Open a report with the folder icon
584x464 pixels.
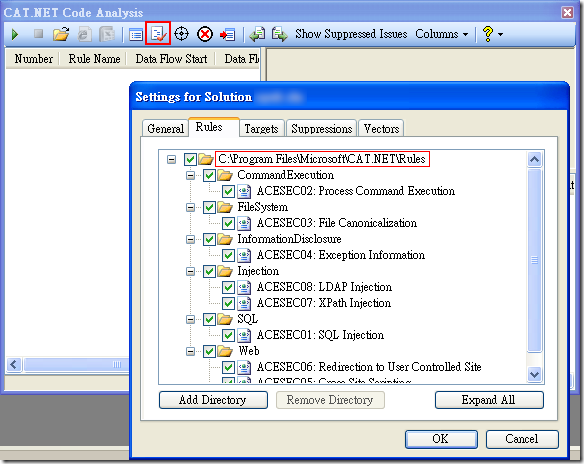coord(61,34)
